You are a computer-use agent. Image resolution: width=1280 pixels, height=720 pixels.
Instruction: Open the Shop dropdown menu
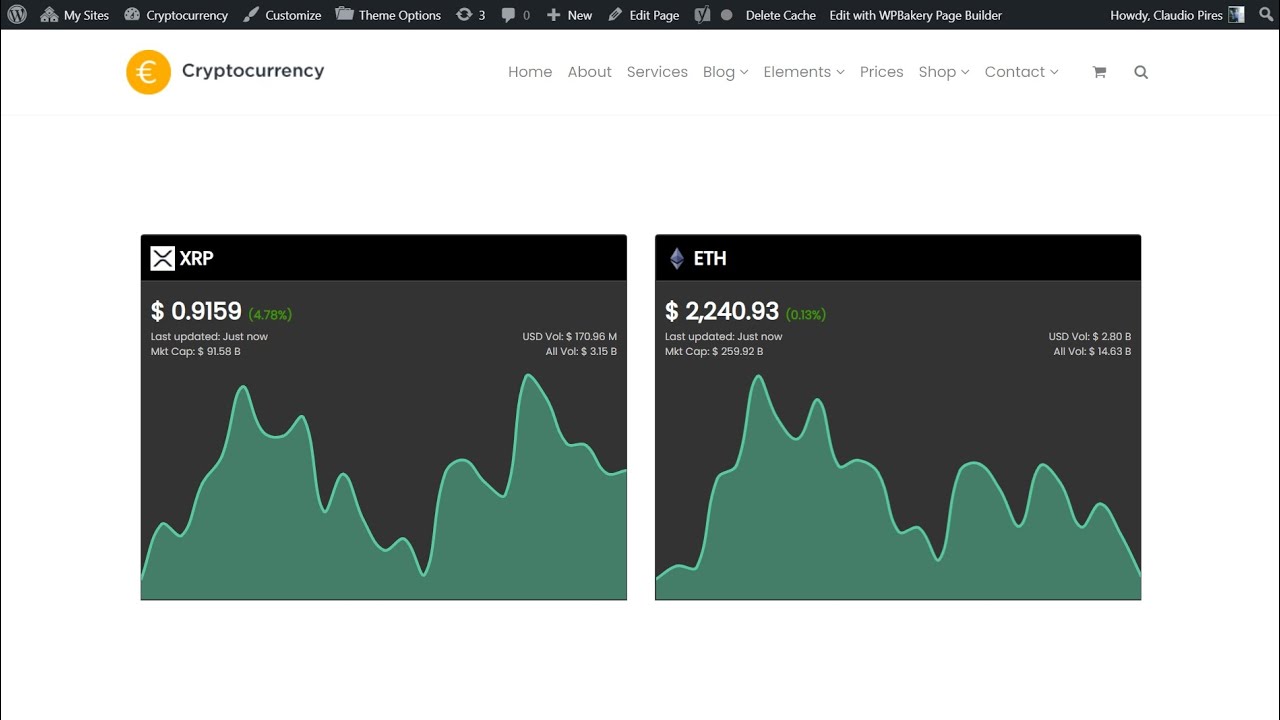[943, 72]
